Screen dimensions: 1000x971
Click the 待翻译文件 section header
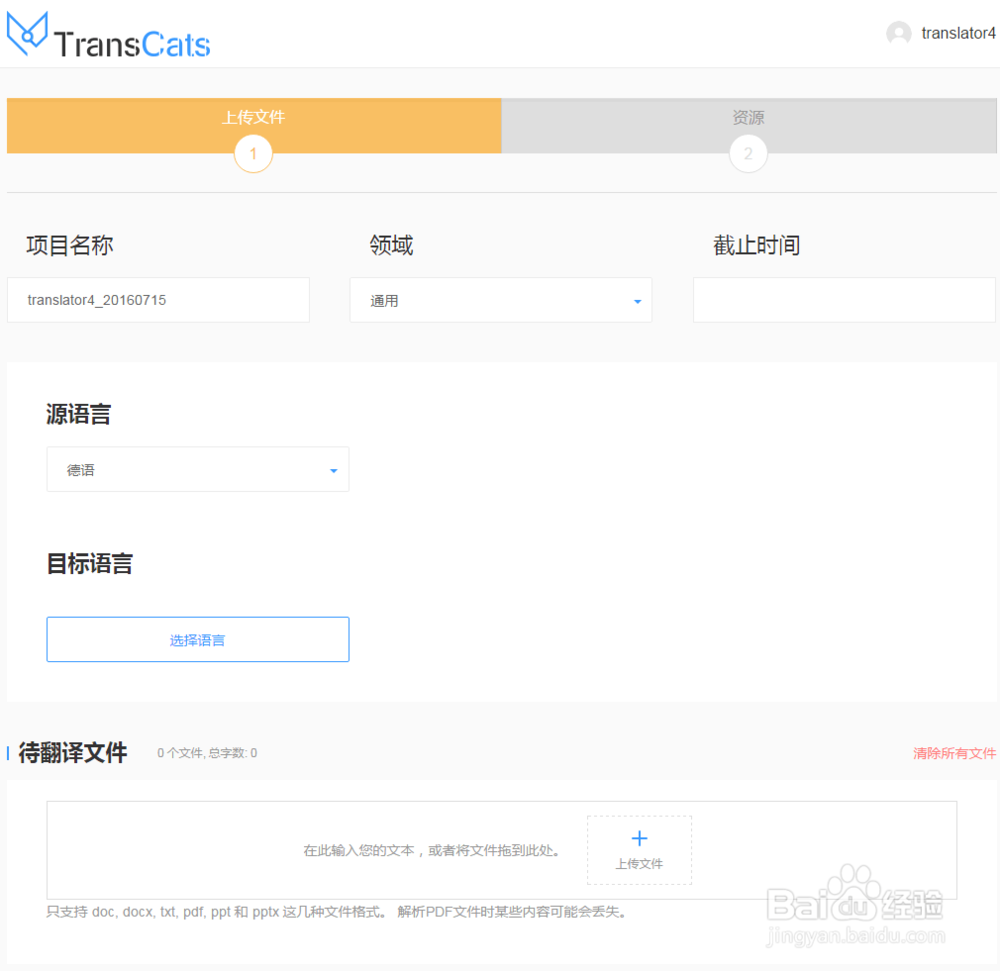[x=73, y=753]
